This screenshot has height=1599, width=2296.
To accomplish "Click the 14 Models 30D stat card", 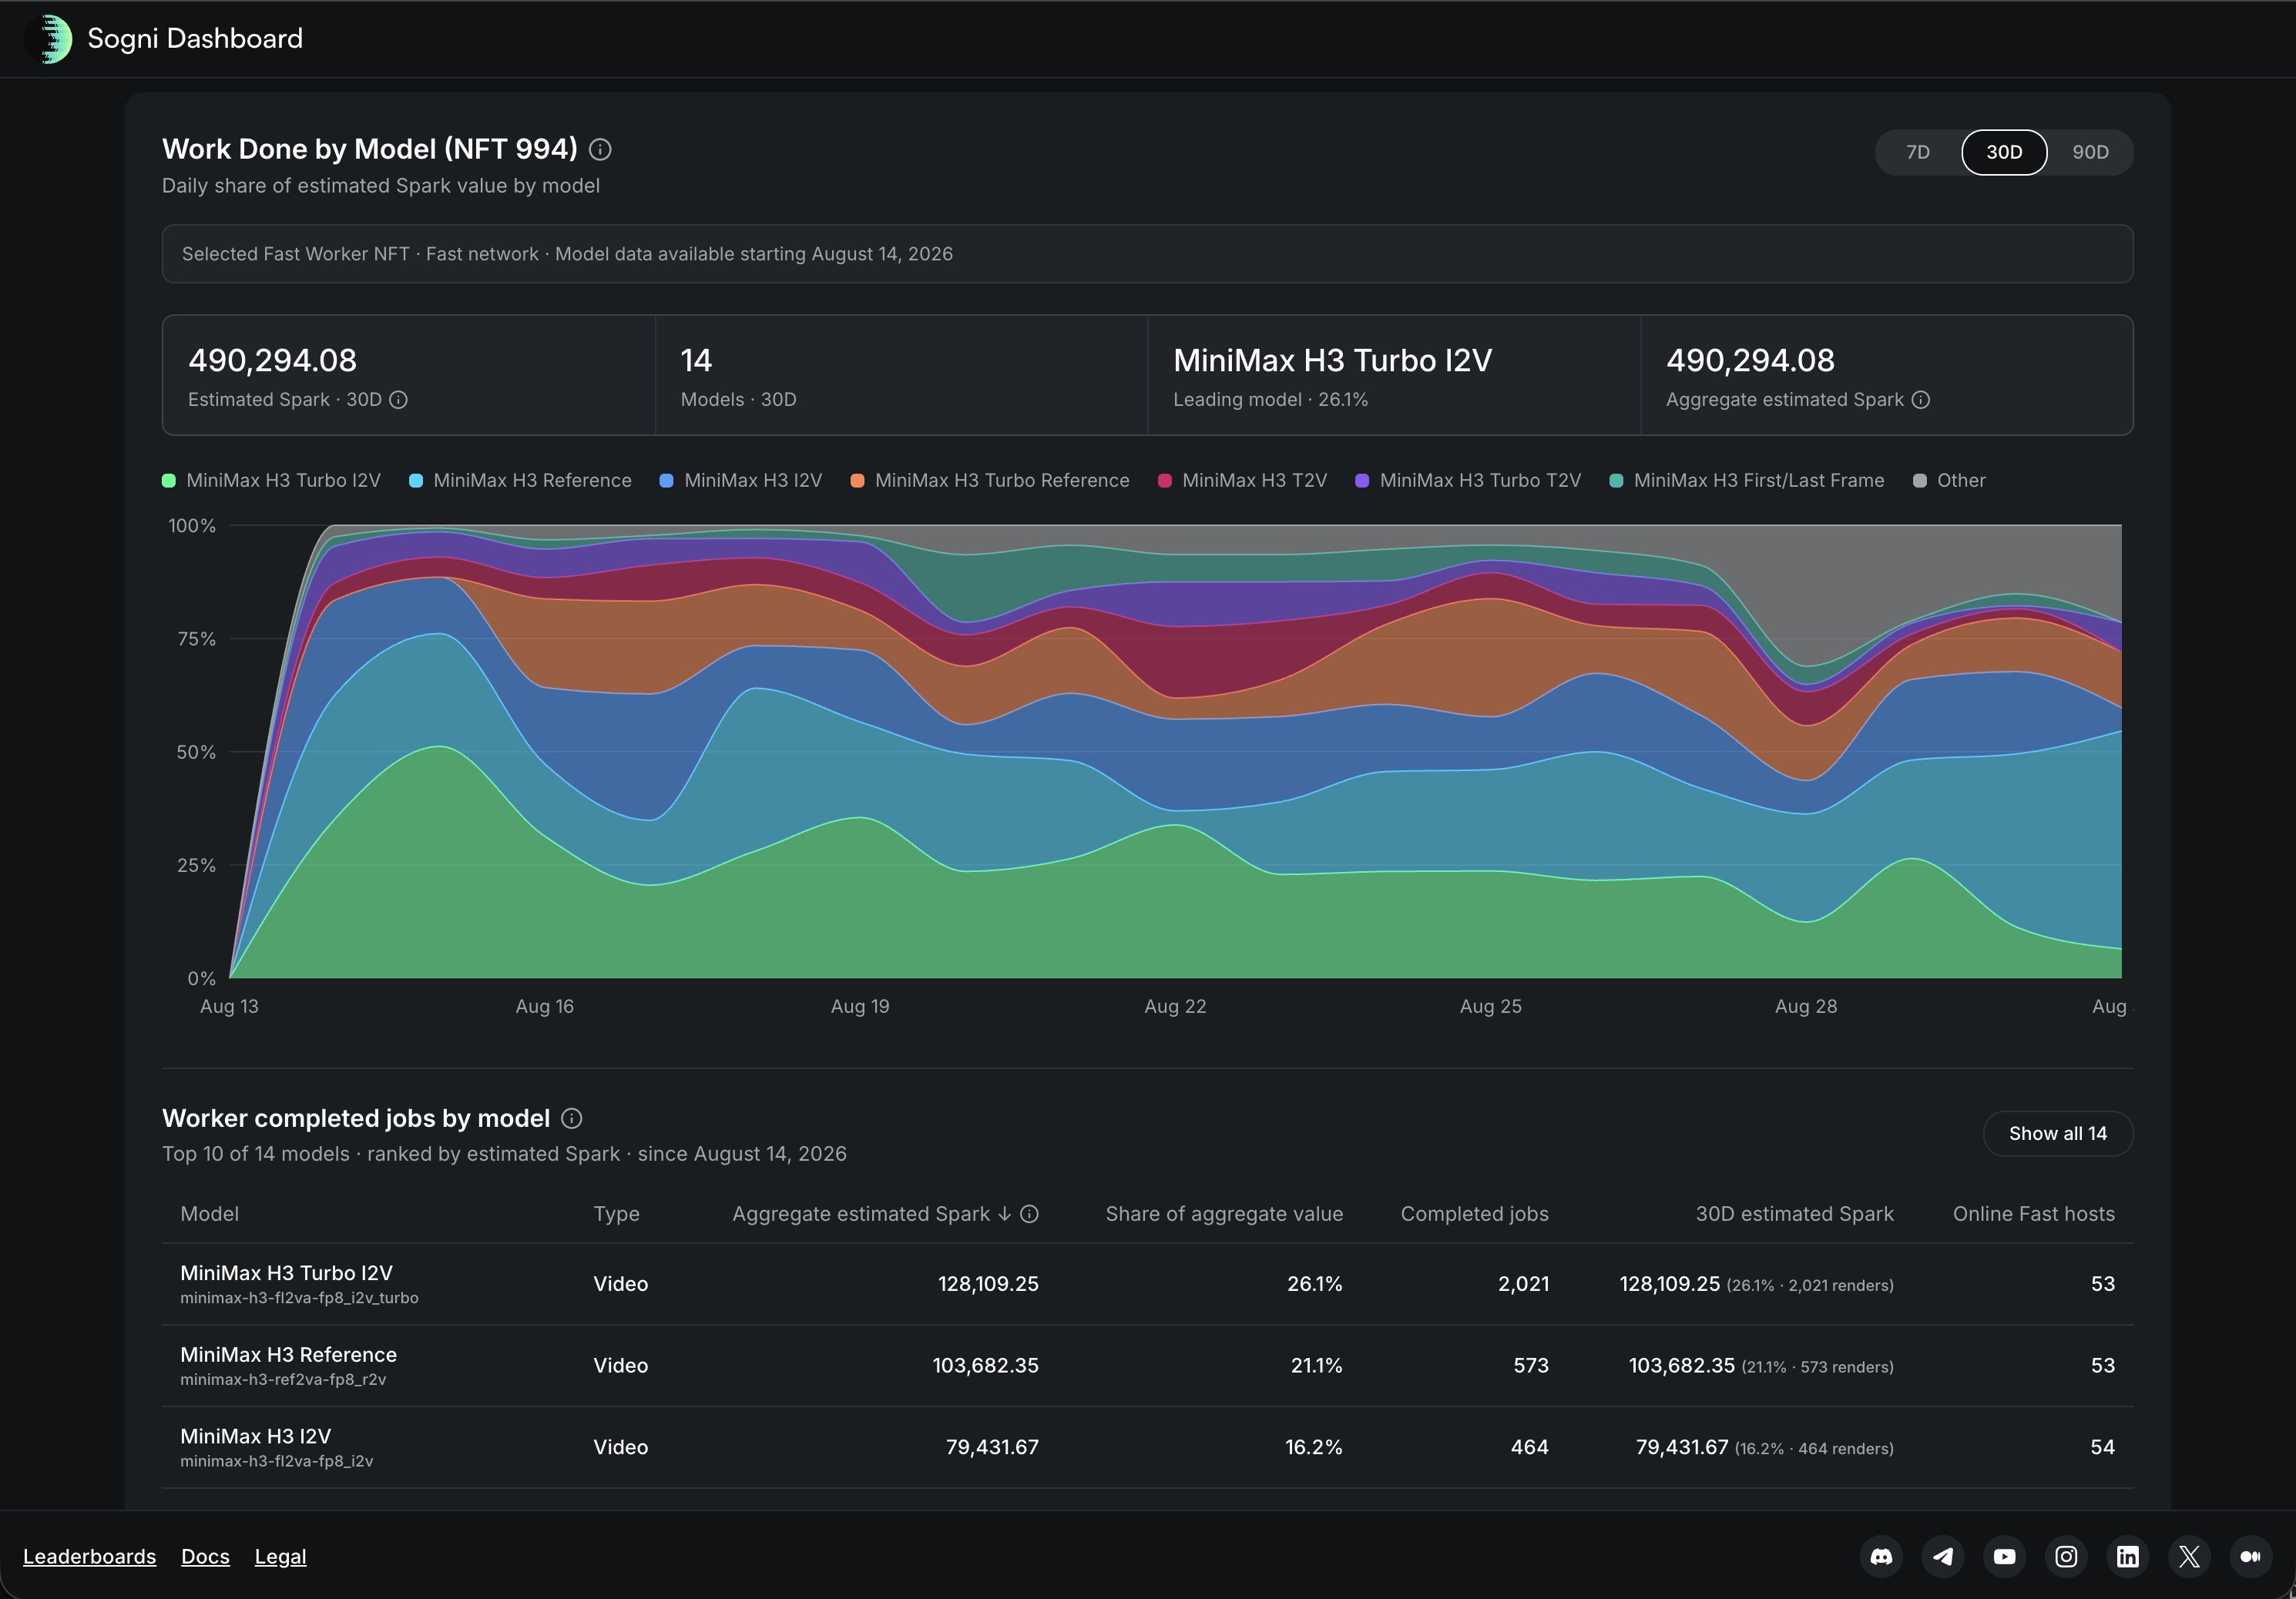I will pos(901,376).
